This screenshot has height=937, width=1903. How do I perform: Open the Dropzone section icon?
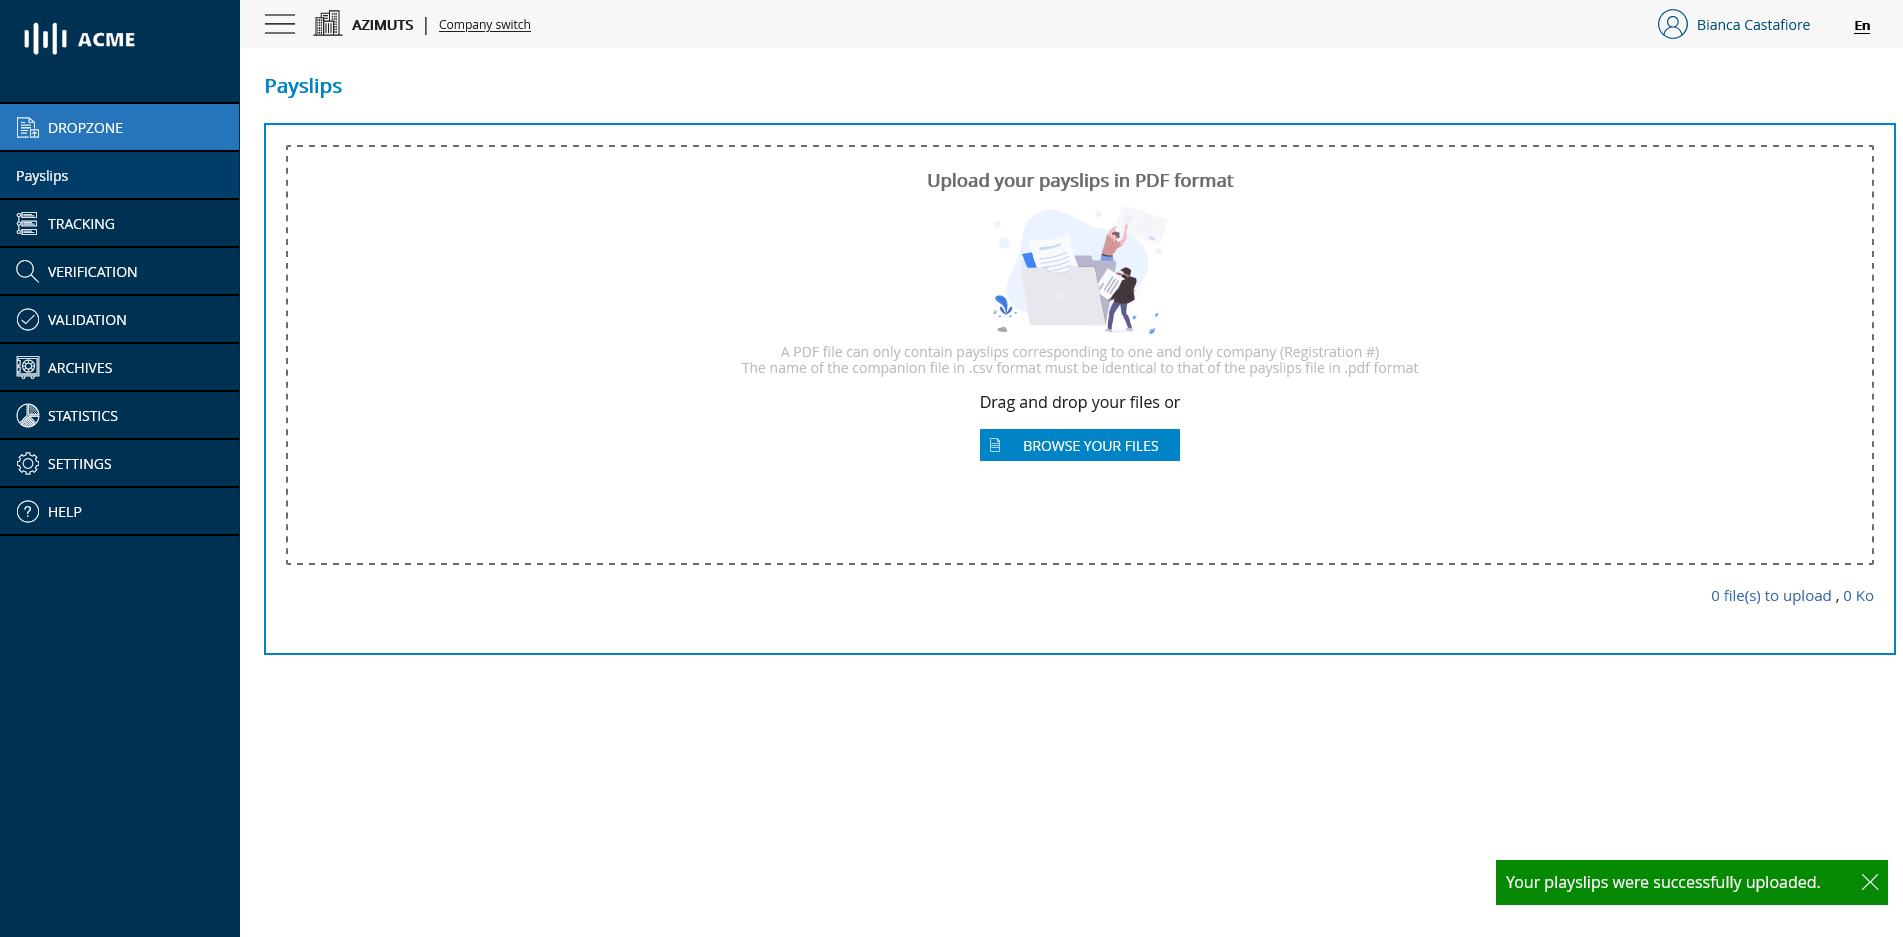27,127
